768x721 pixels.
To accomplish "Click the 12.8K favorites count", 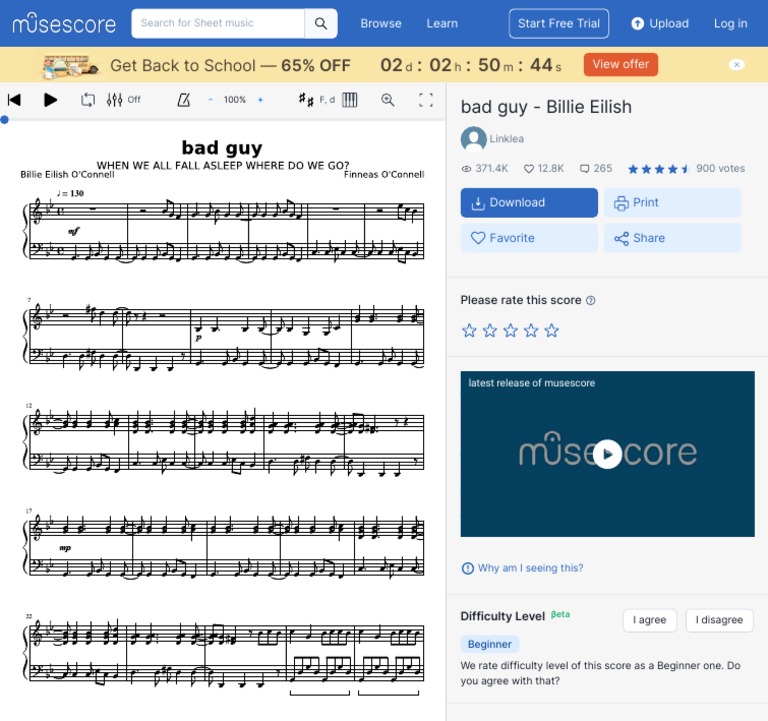I will [544, 168].
